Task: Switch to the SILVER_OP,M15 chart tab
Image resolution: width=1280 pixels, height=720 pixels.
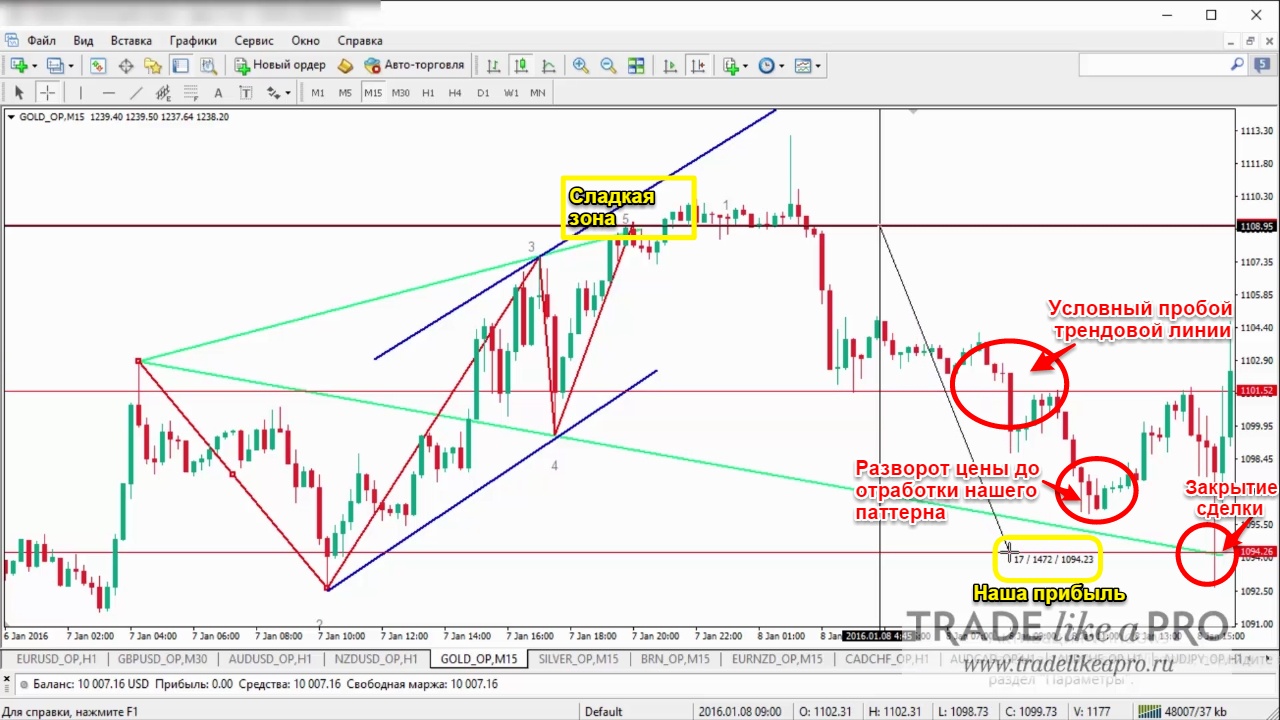Action: 578,659
